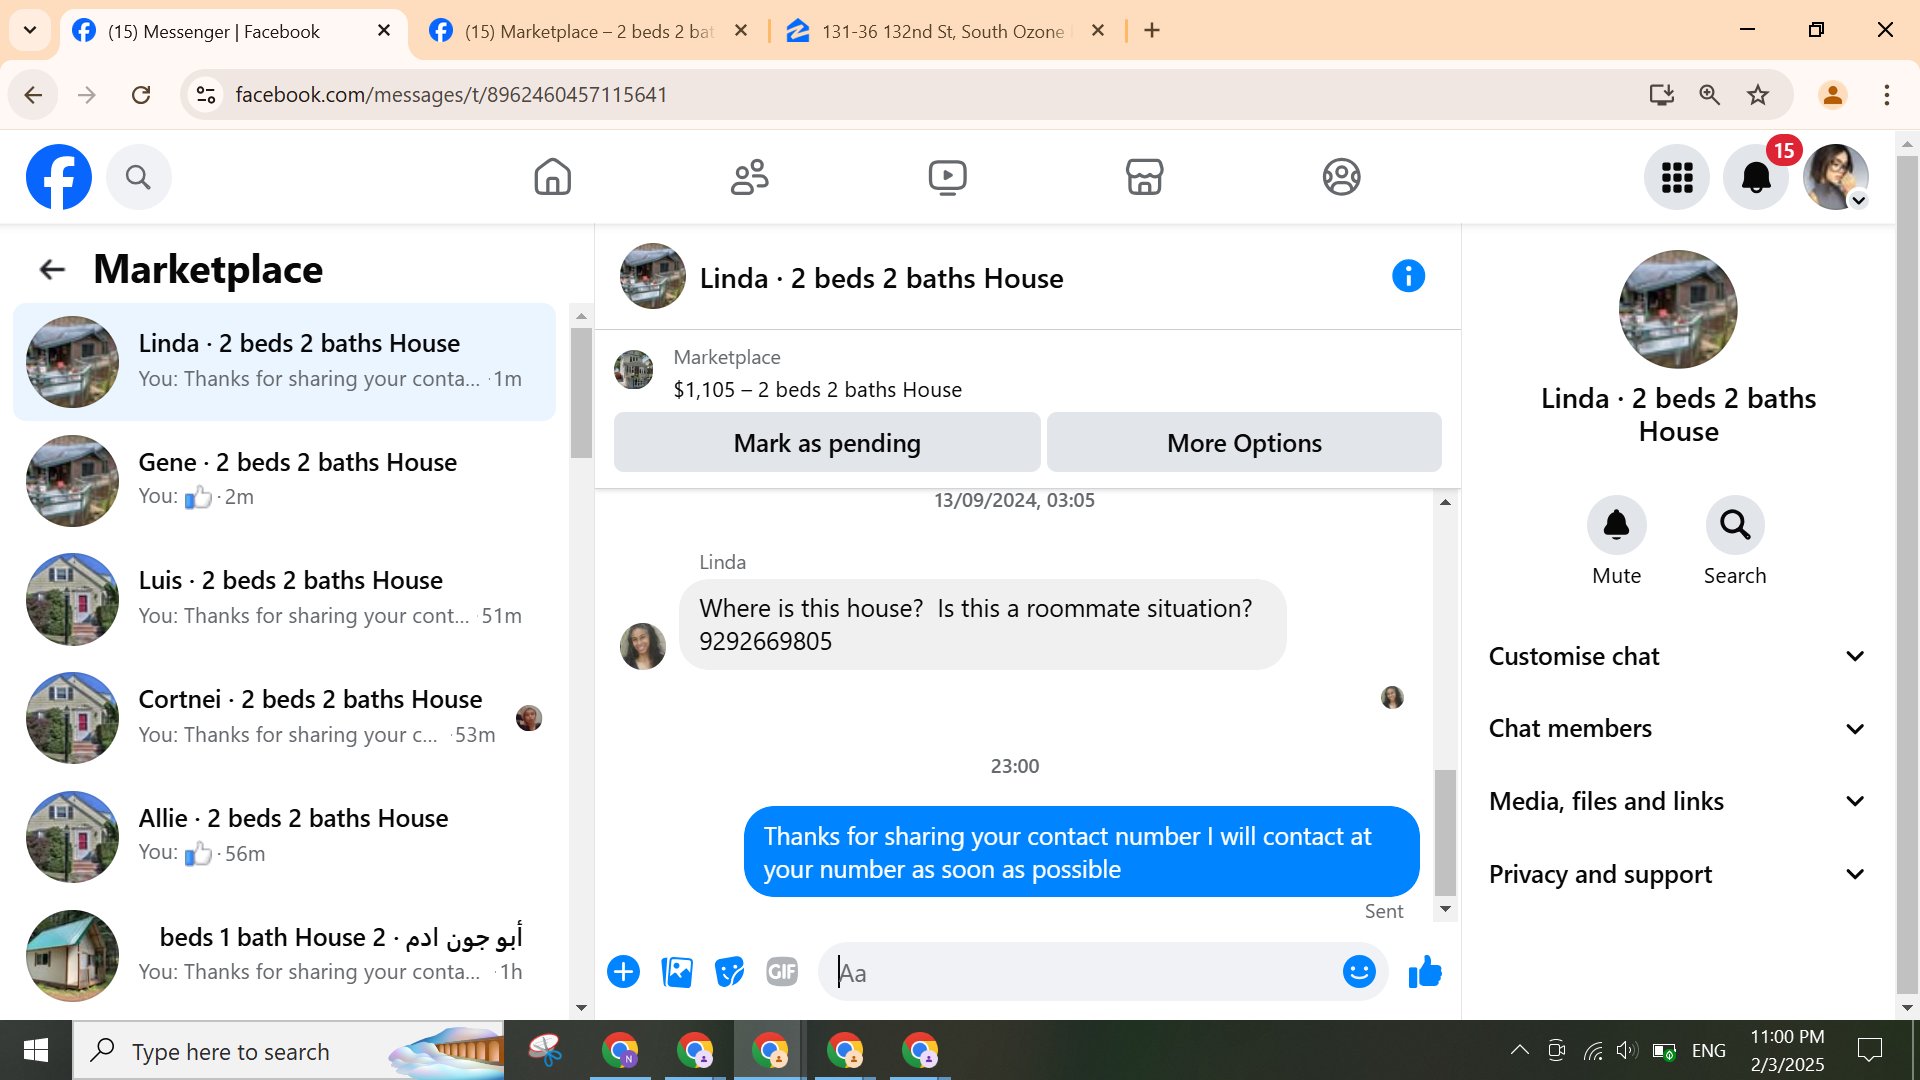
Task: Go back to previous page in Chrome
Action: pos(33,95)
